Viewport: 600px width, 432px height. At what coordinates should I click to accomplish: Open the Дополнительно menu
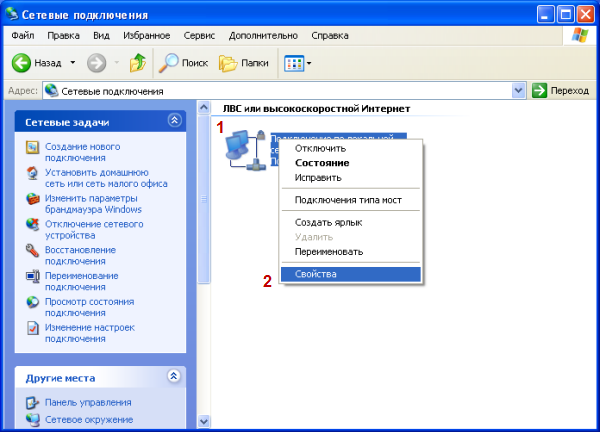pos(263,36)
